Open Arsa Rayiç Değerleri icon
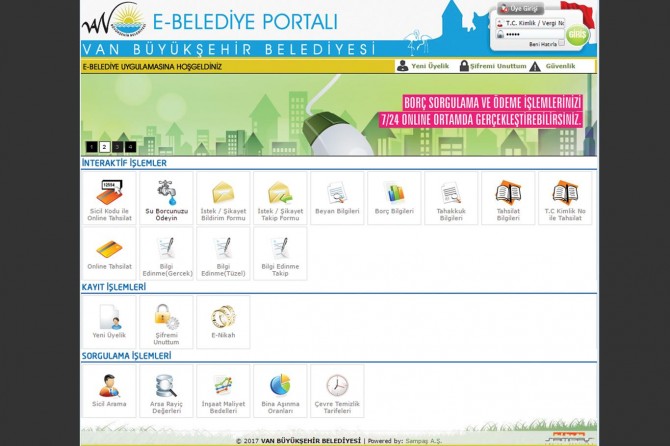Screen dimensions: 670x446 pyautogui.click(x=166, y=386)
